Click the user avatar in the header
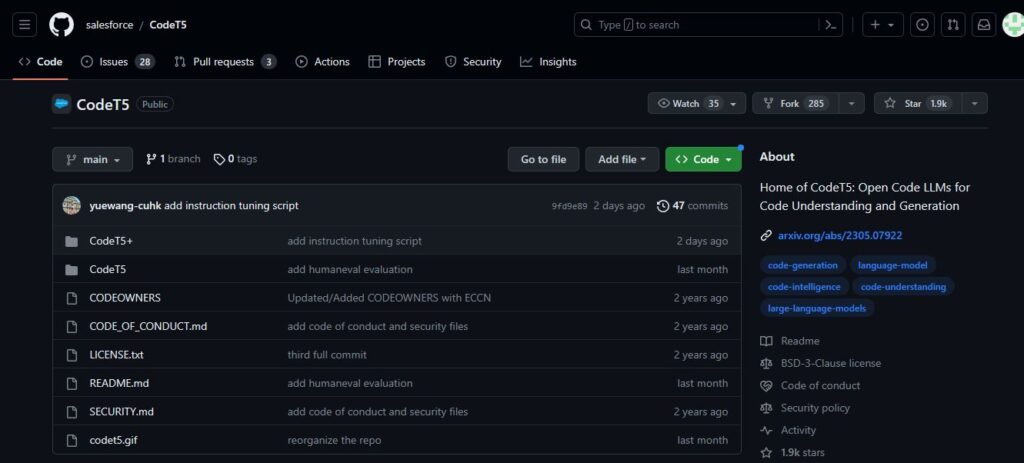This screenshot has width=1024, height=463. click(x=1014, y=25)
